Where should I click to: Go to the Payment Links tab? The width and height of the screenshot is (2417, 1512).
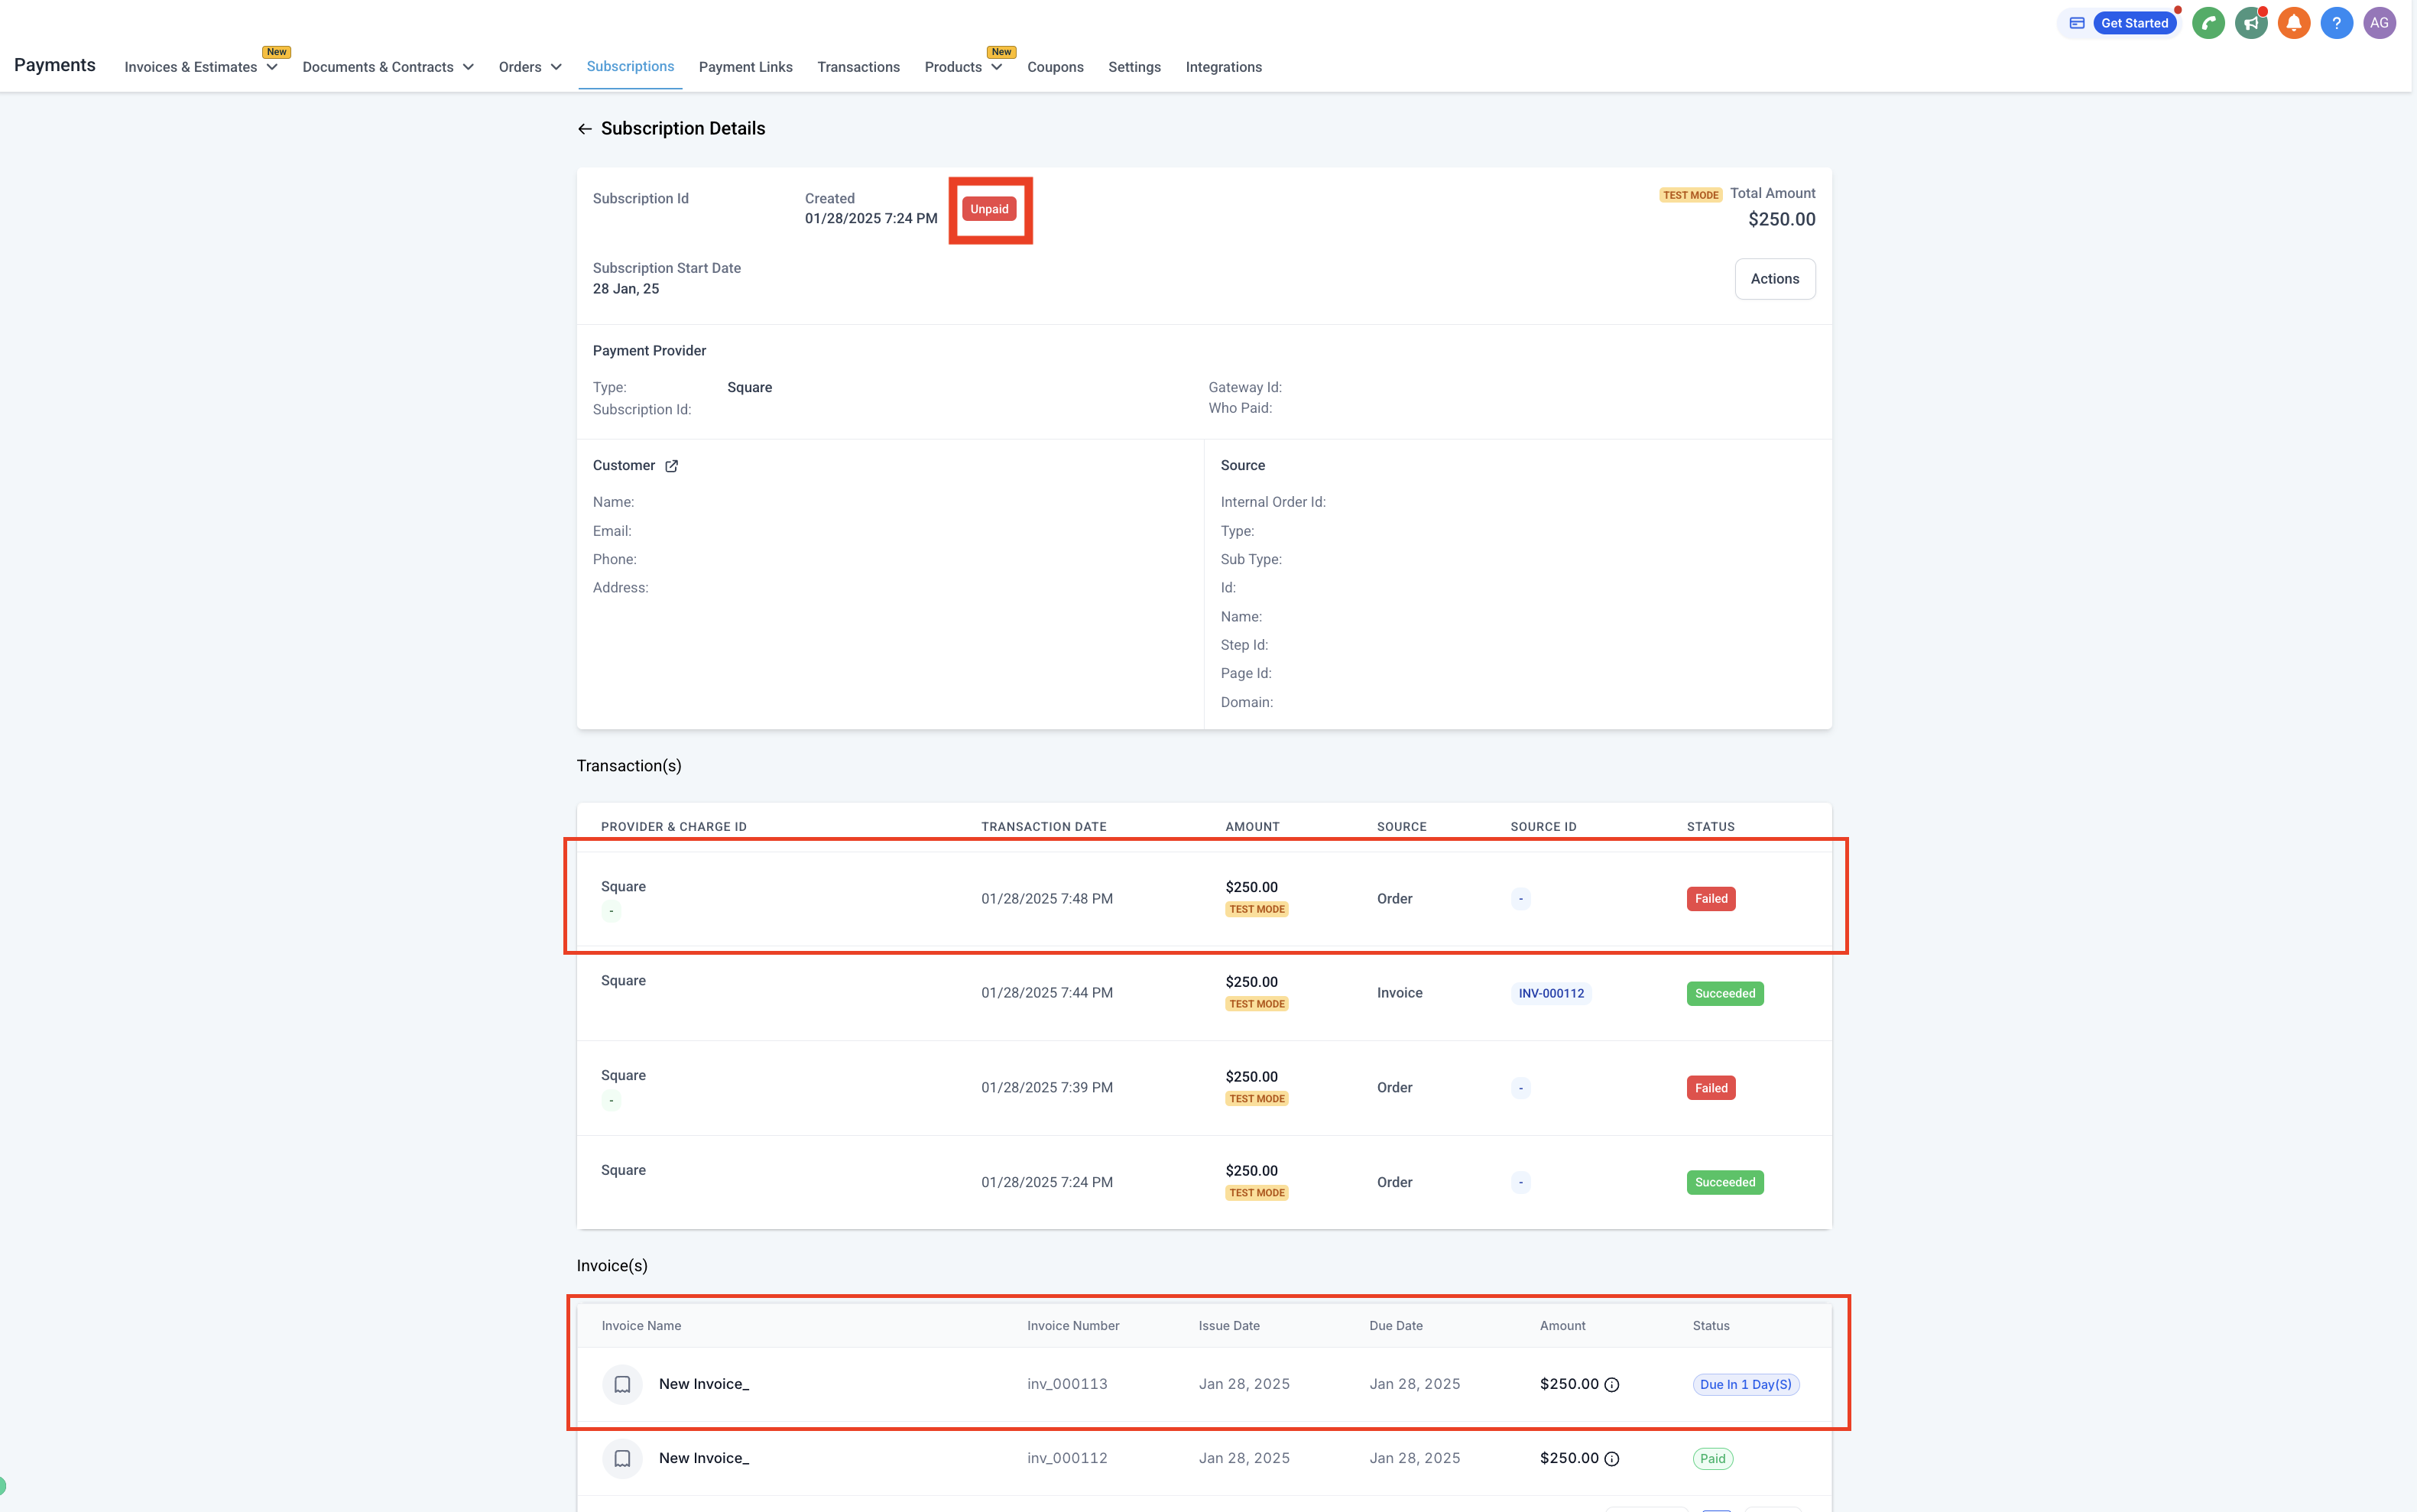tap(745, 67)
